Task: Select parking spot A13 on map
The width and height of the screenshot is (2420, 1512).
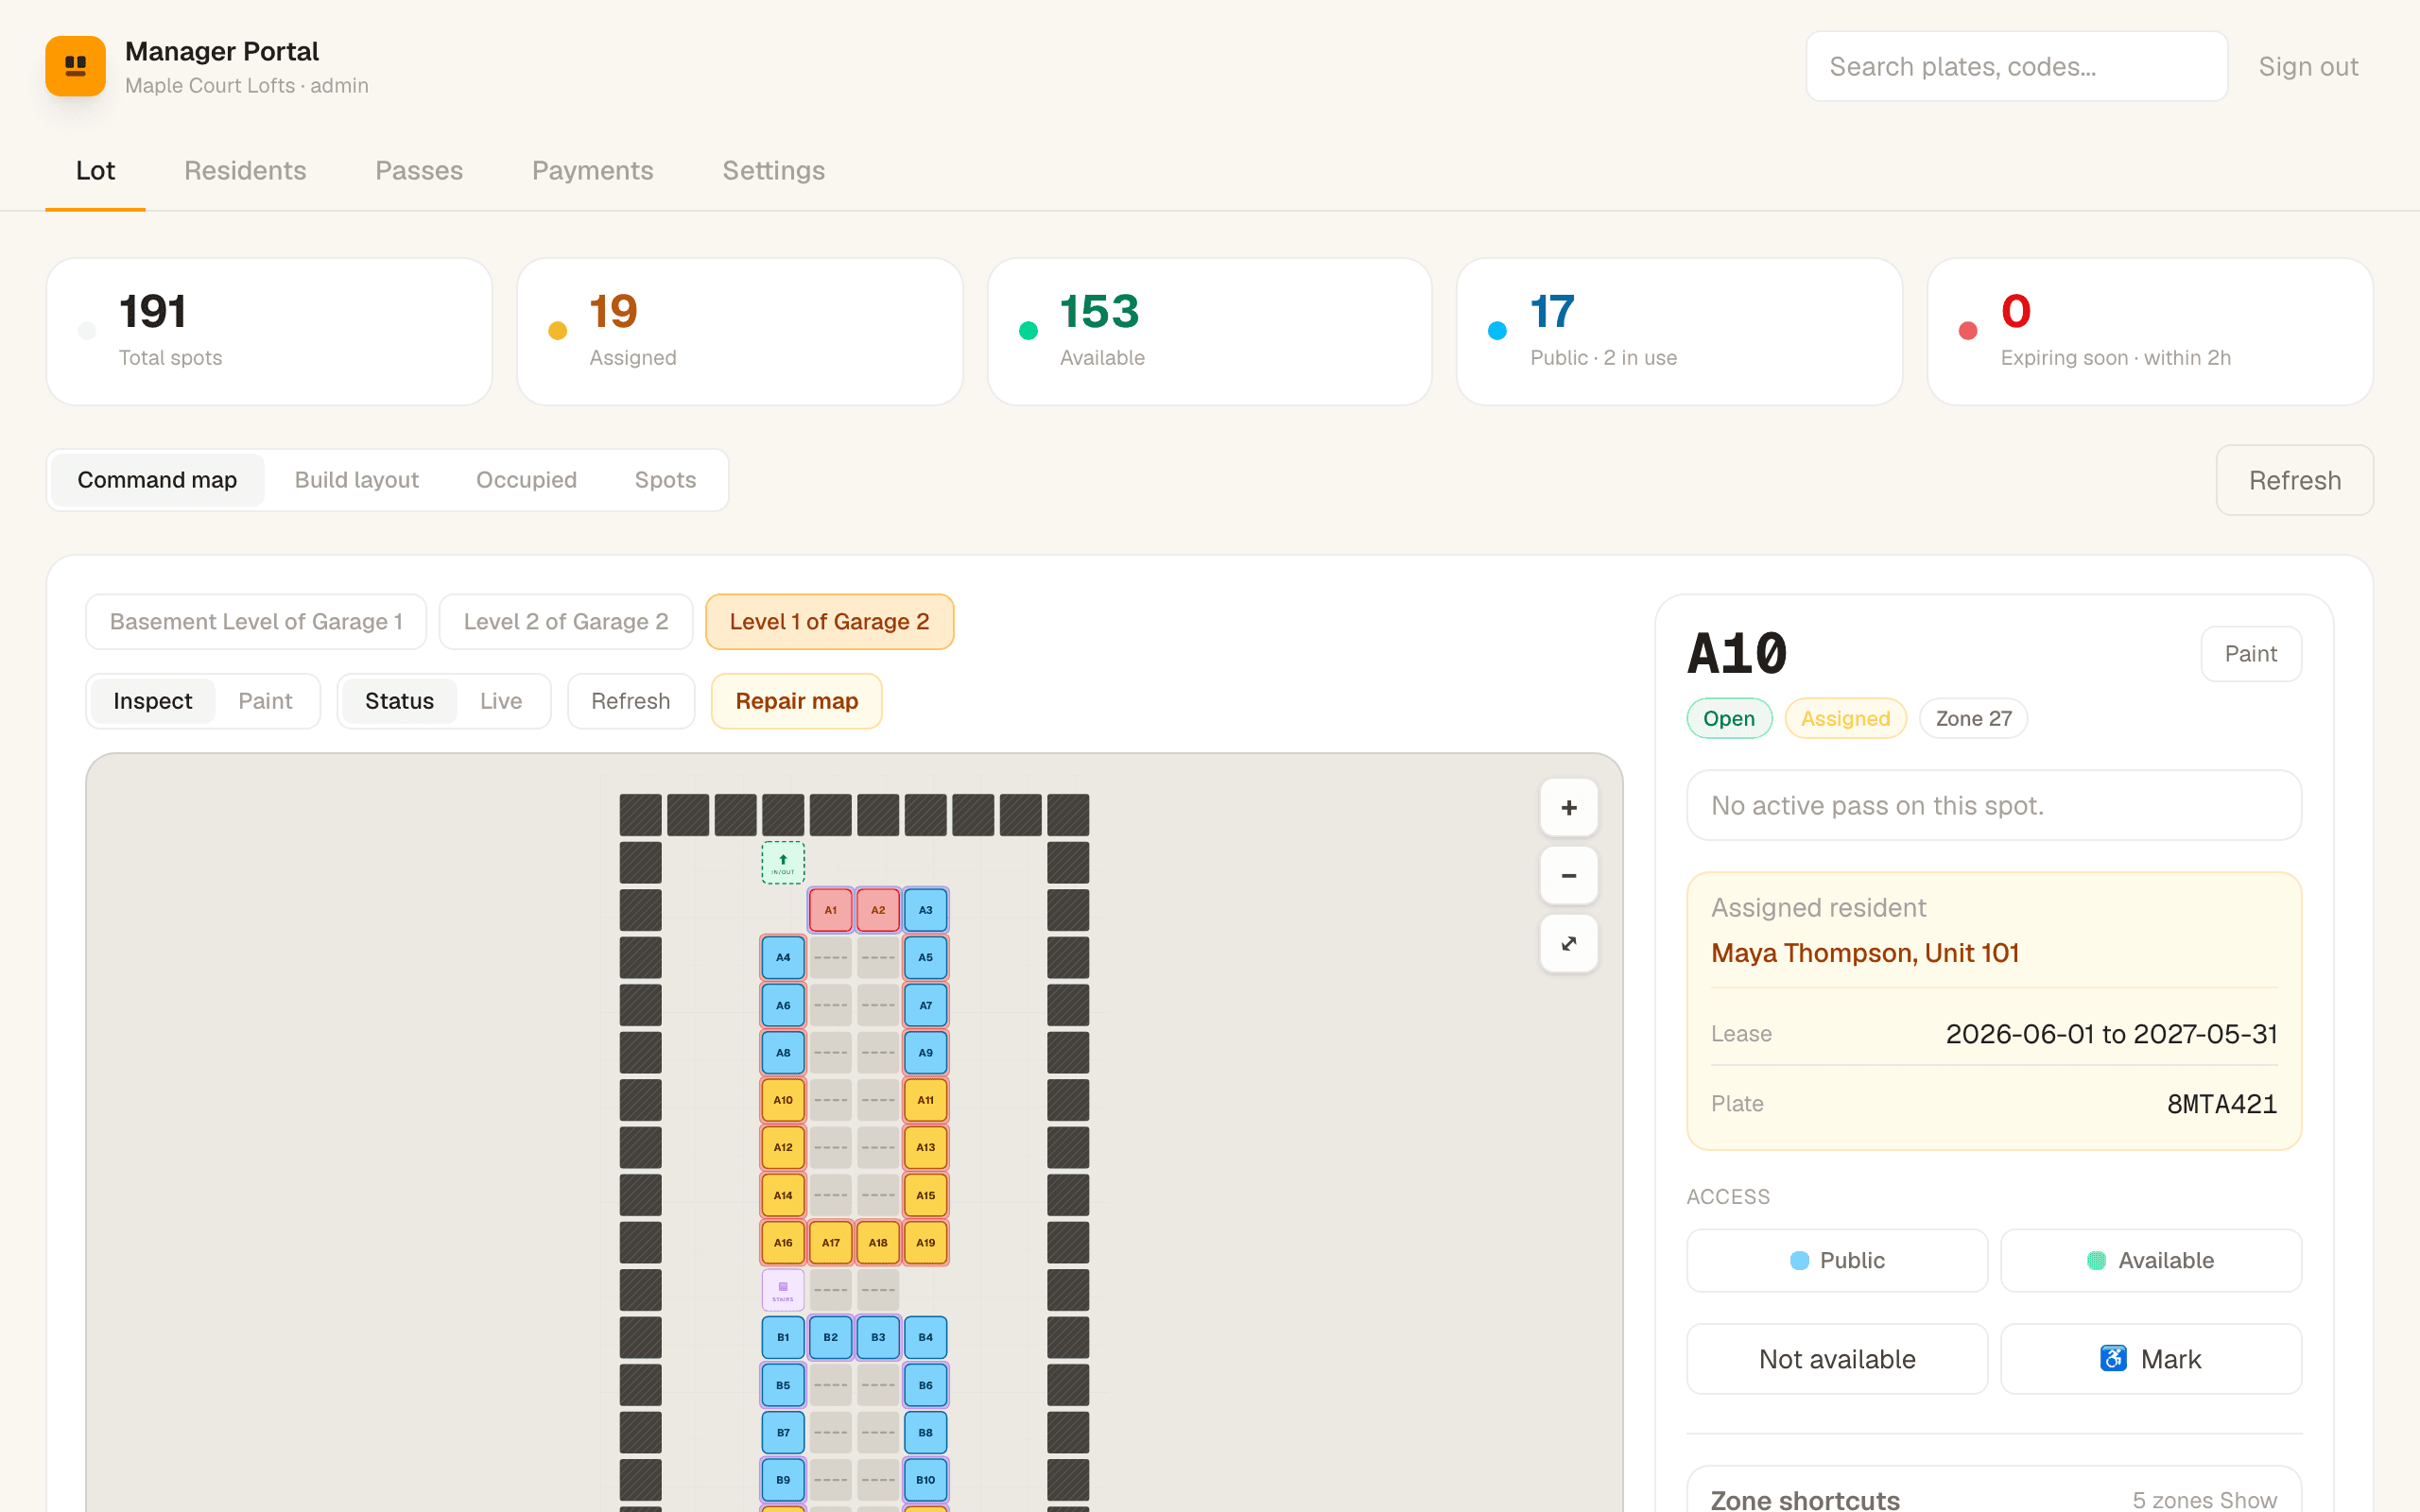Action: [925, 1147]
